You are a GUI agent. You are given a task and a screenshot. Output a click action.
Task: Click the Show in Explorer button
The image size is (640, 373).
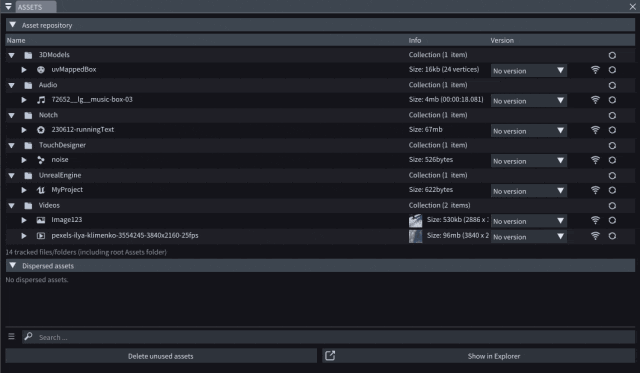478,356
